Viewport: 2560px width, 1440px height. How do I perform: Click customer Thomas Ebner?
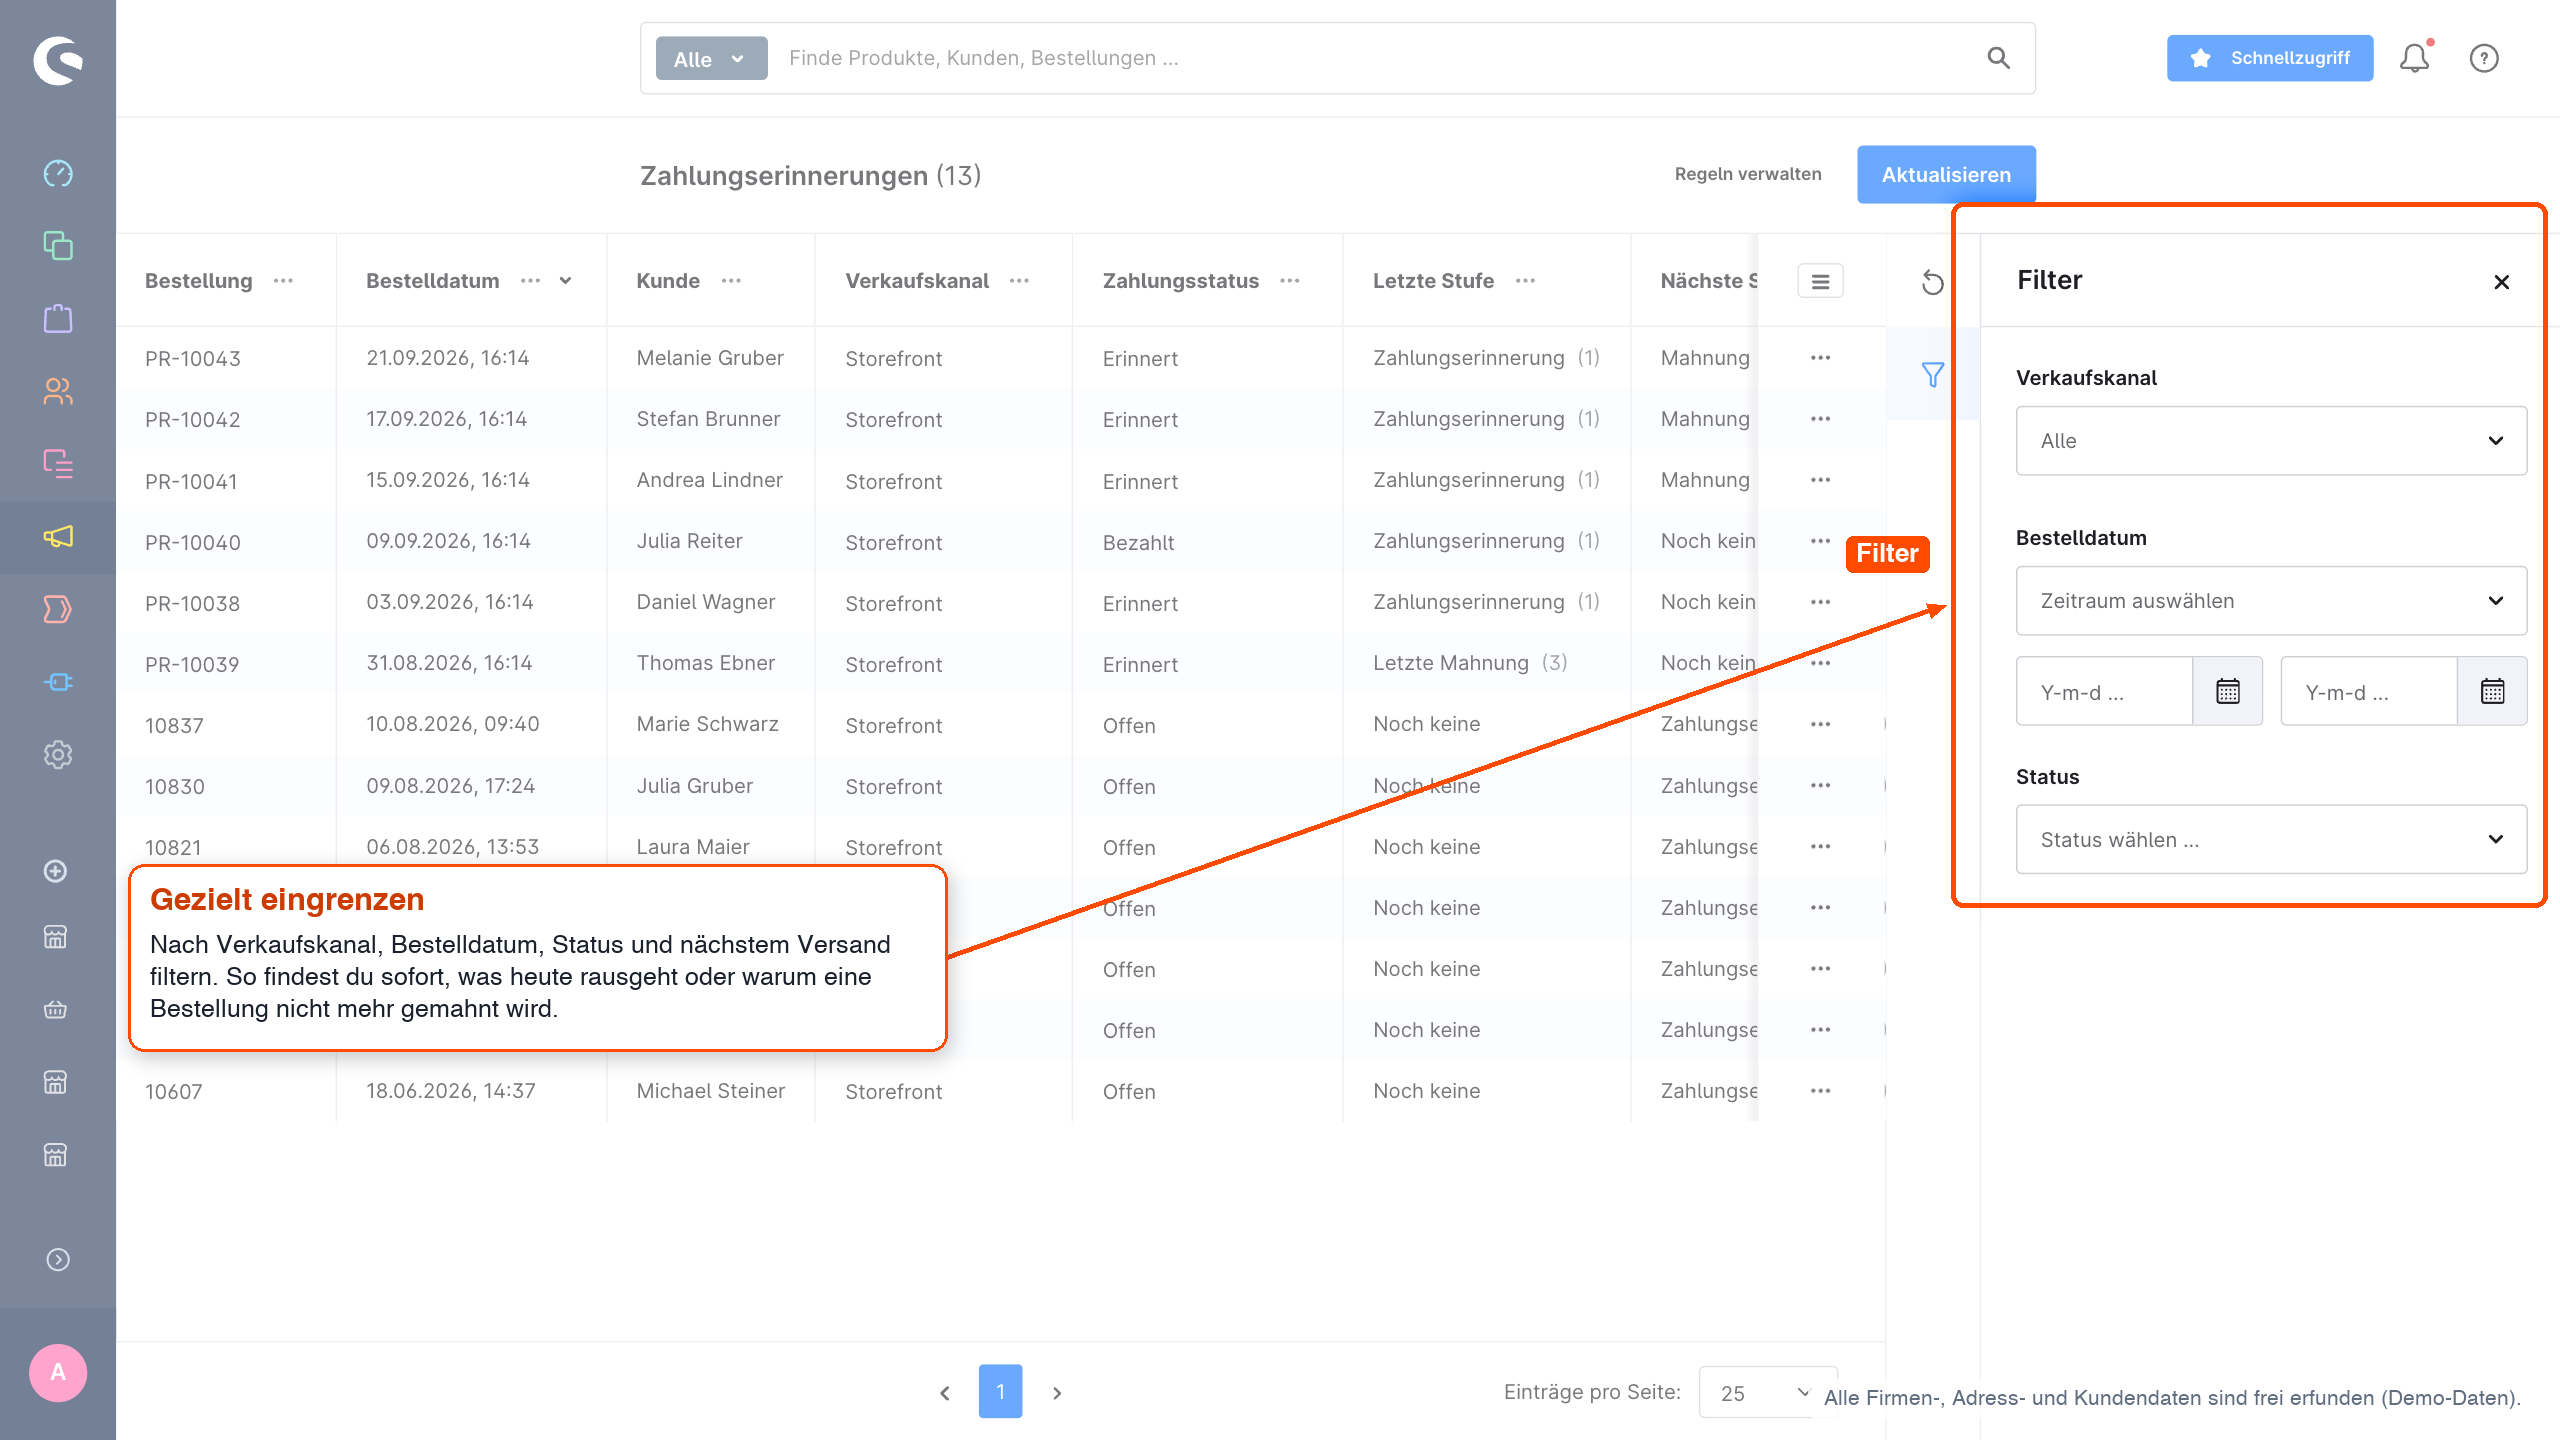click(706, 663)
